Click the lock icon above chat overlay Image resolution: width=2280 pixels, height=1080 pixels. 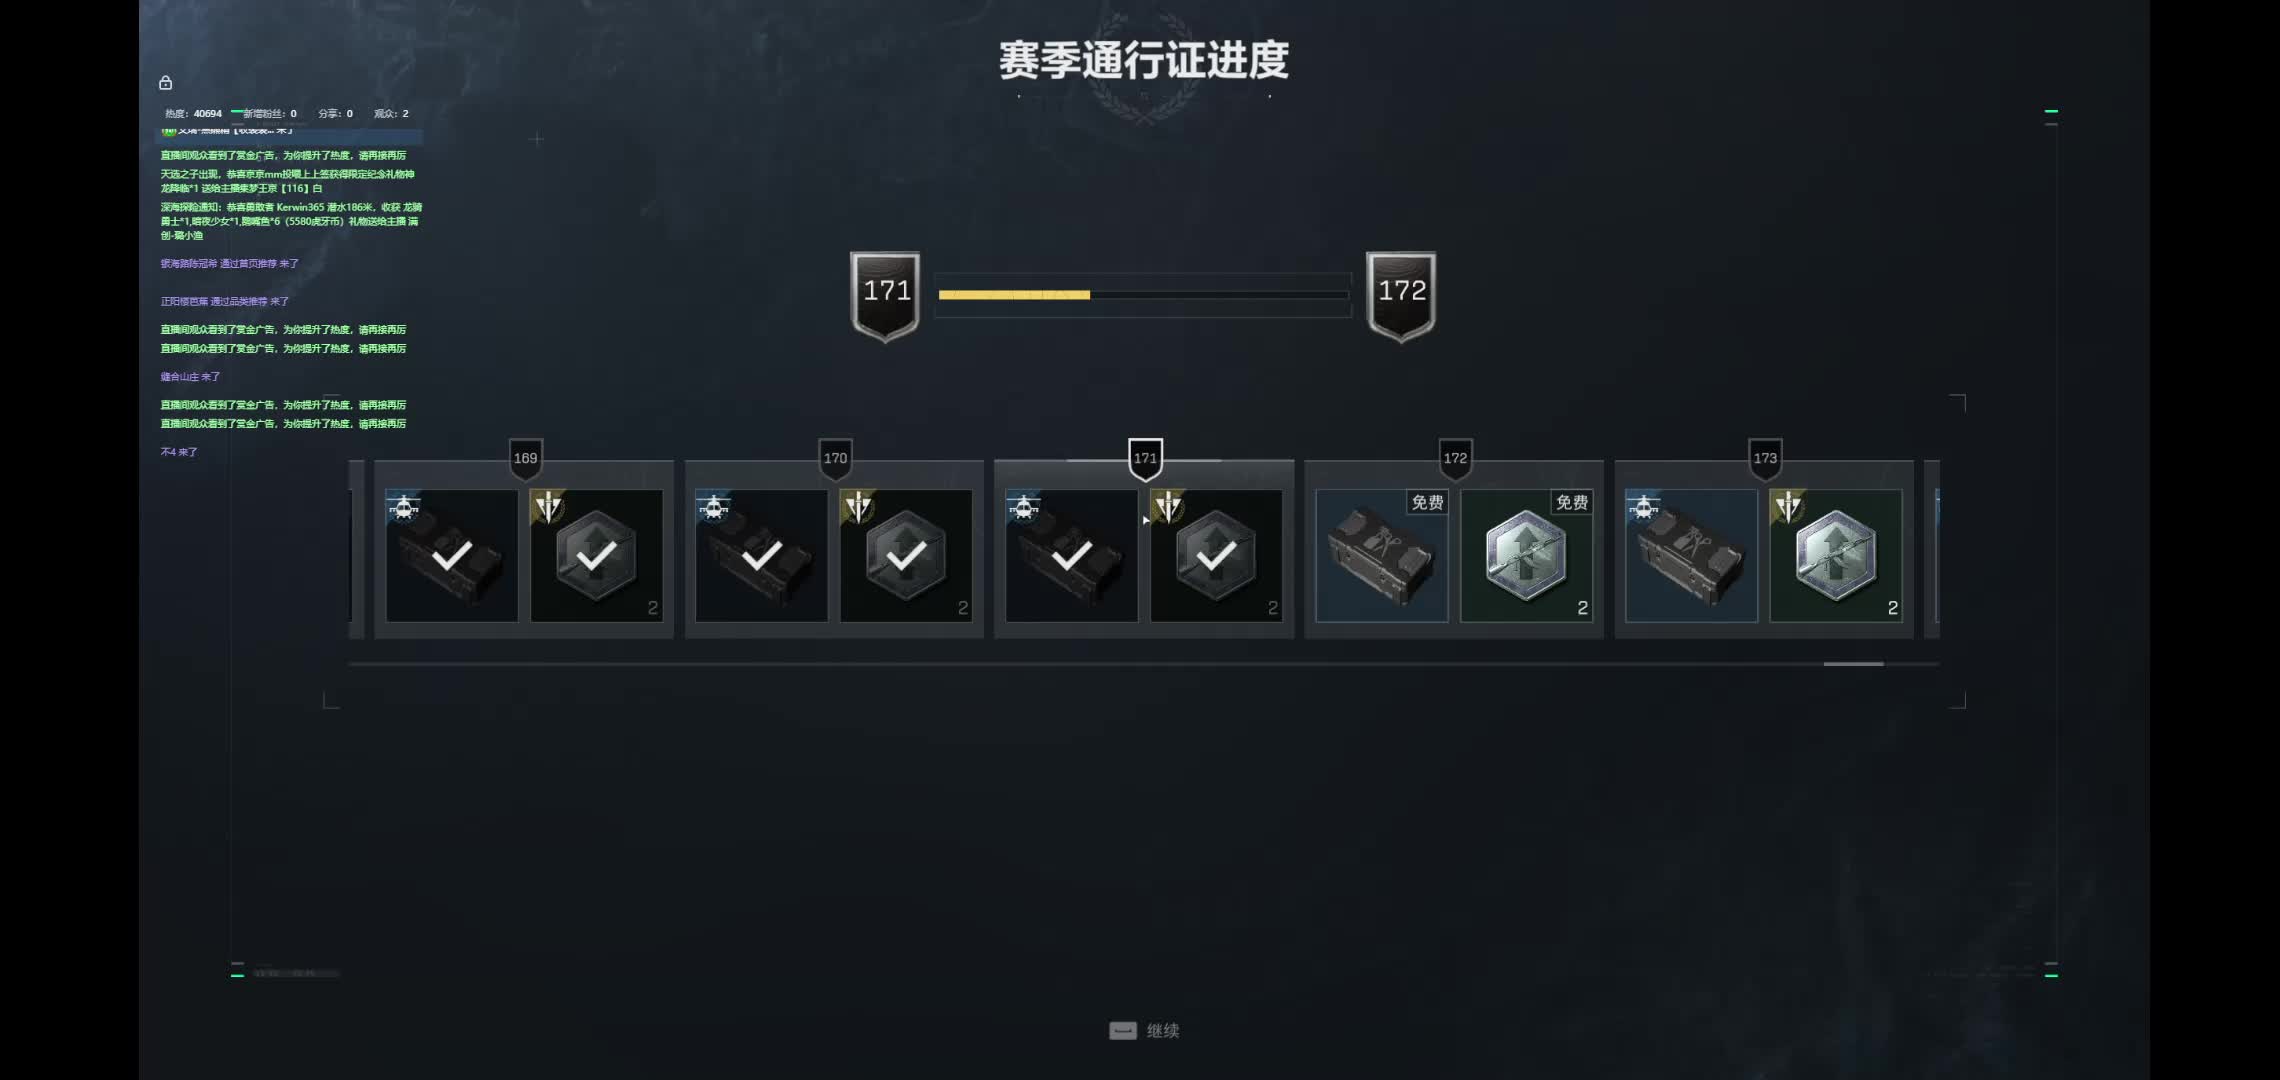point(166,83)
